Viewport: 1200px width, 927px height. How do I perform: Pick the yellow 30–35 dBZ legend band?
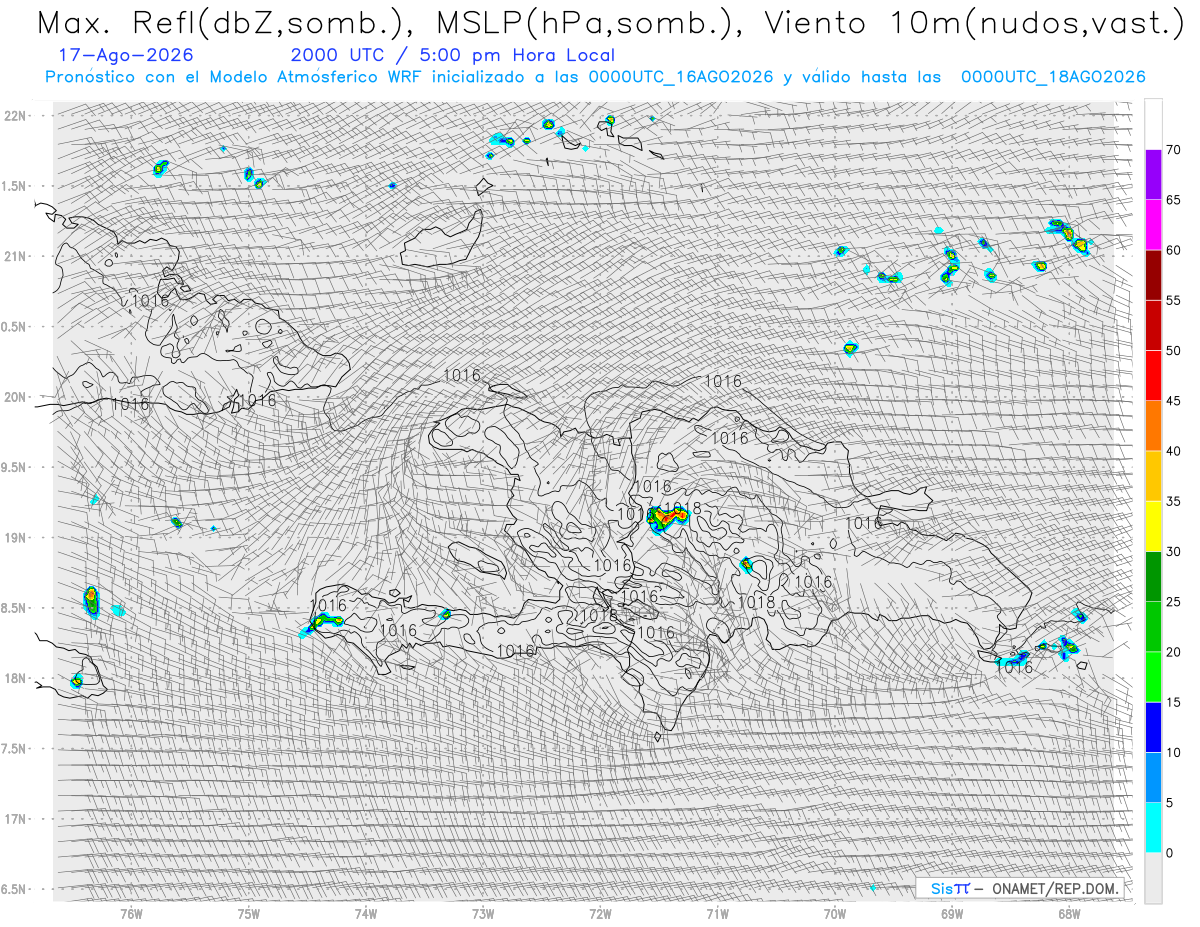1153,526
